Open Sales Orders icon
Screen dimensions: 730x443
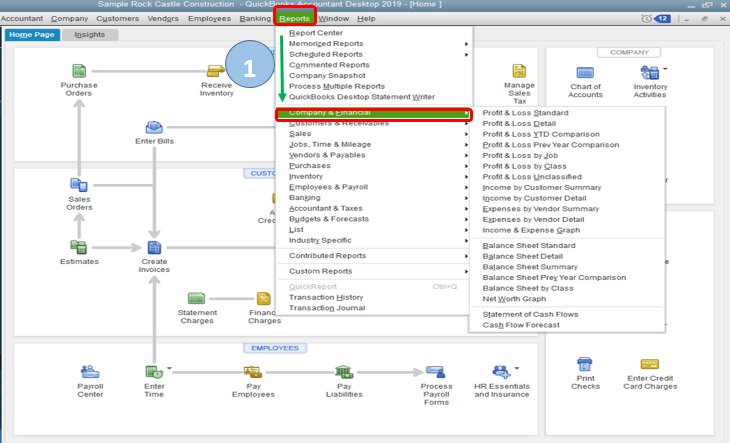(79, 185)
